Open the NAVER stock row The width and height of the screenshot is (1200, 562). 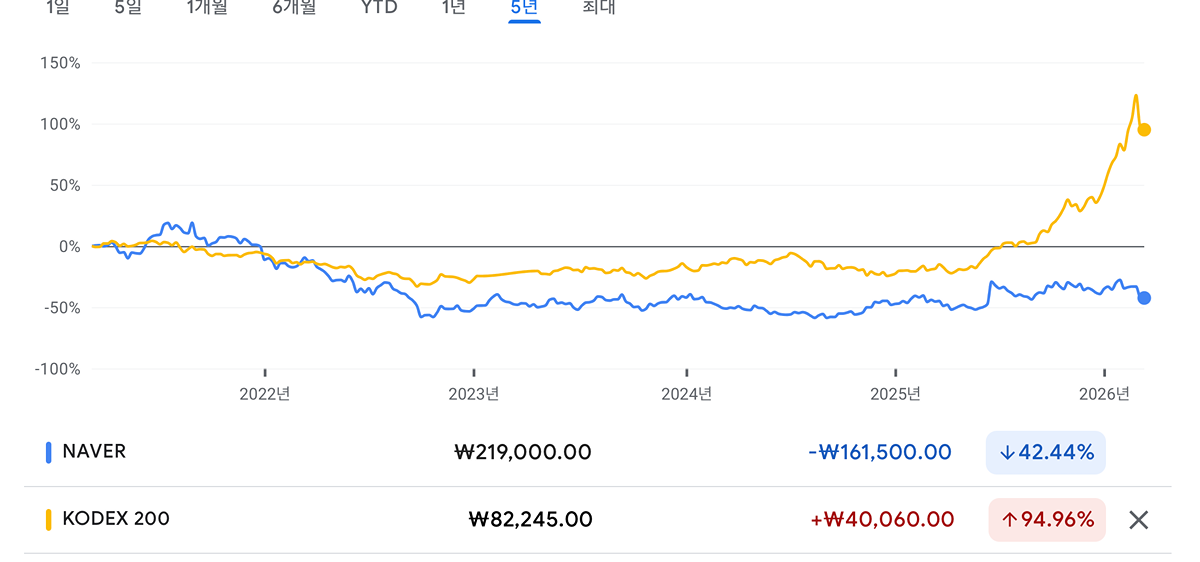(x=94, y=452)
